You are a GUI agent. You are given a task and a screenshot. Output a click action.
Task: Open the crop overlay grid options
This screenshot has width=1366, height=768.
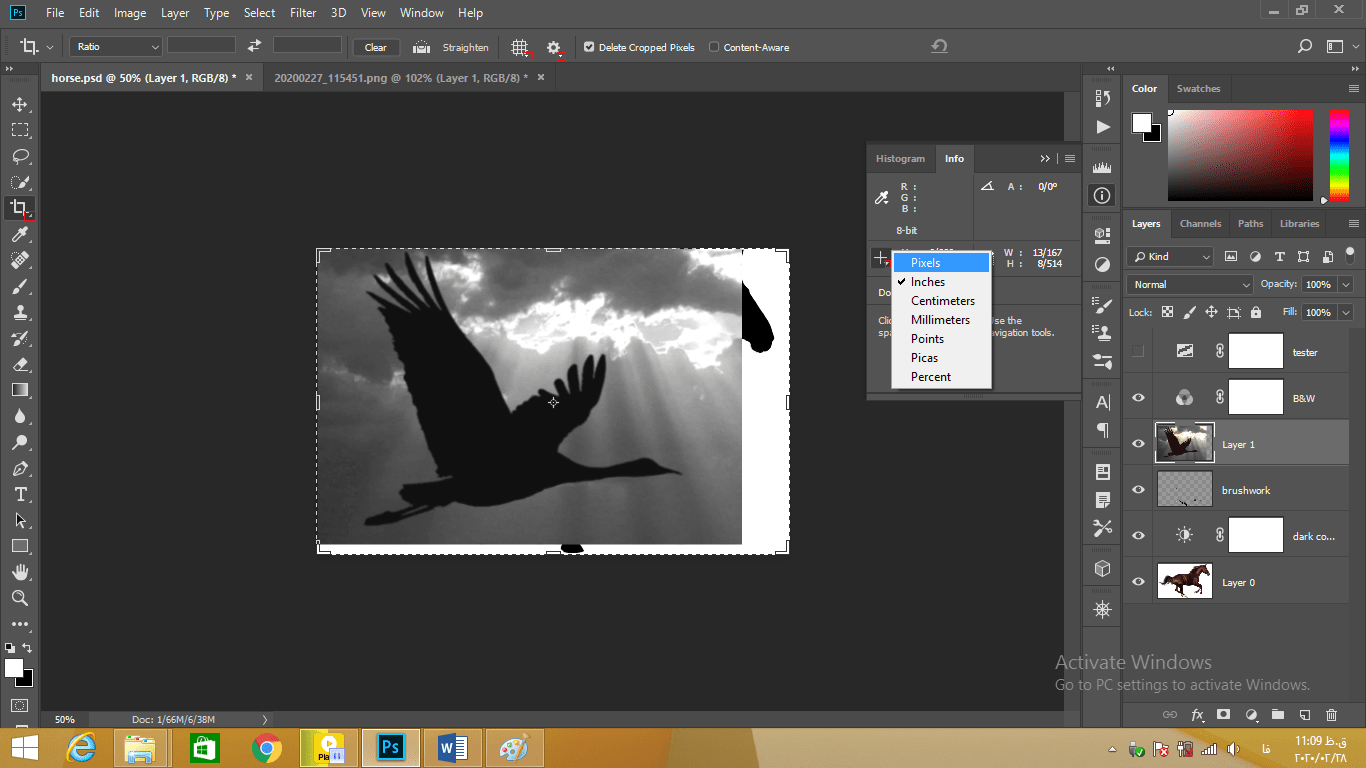(520, 47)
